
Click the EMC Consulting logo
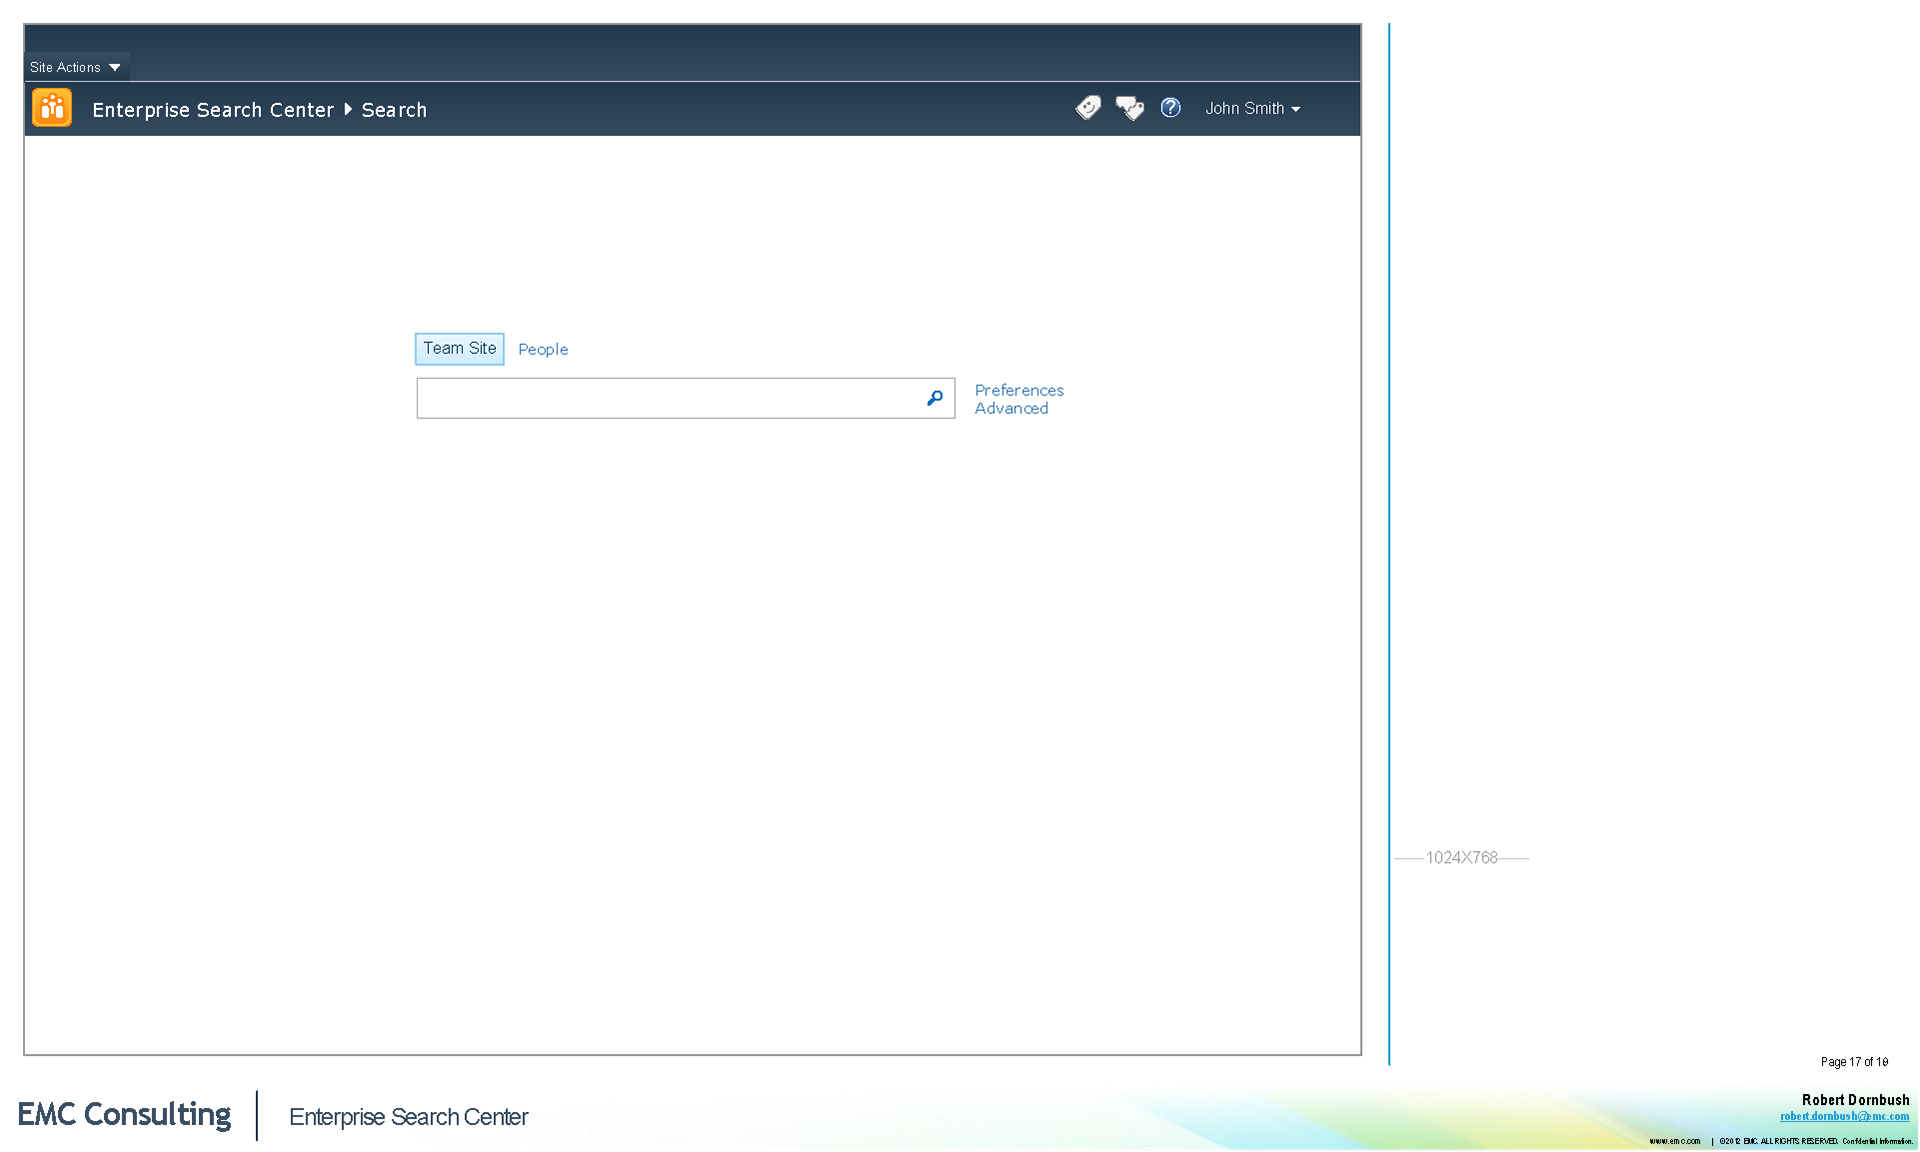point(124,1114)
